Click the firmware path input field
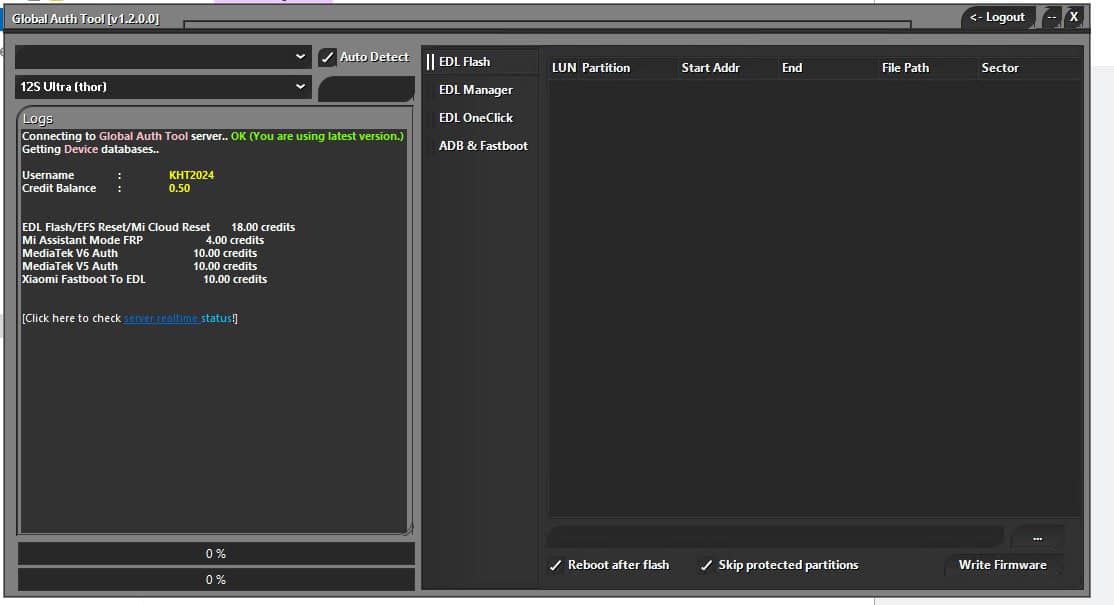The height and width of the screenshot is (605, 1114). pyautogui.click(x=776, y=537)
